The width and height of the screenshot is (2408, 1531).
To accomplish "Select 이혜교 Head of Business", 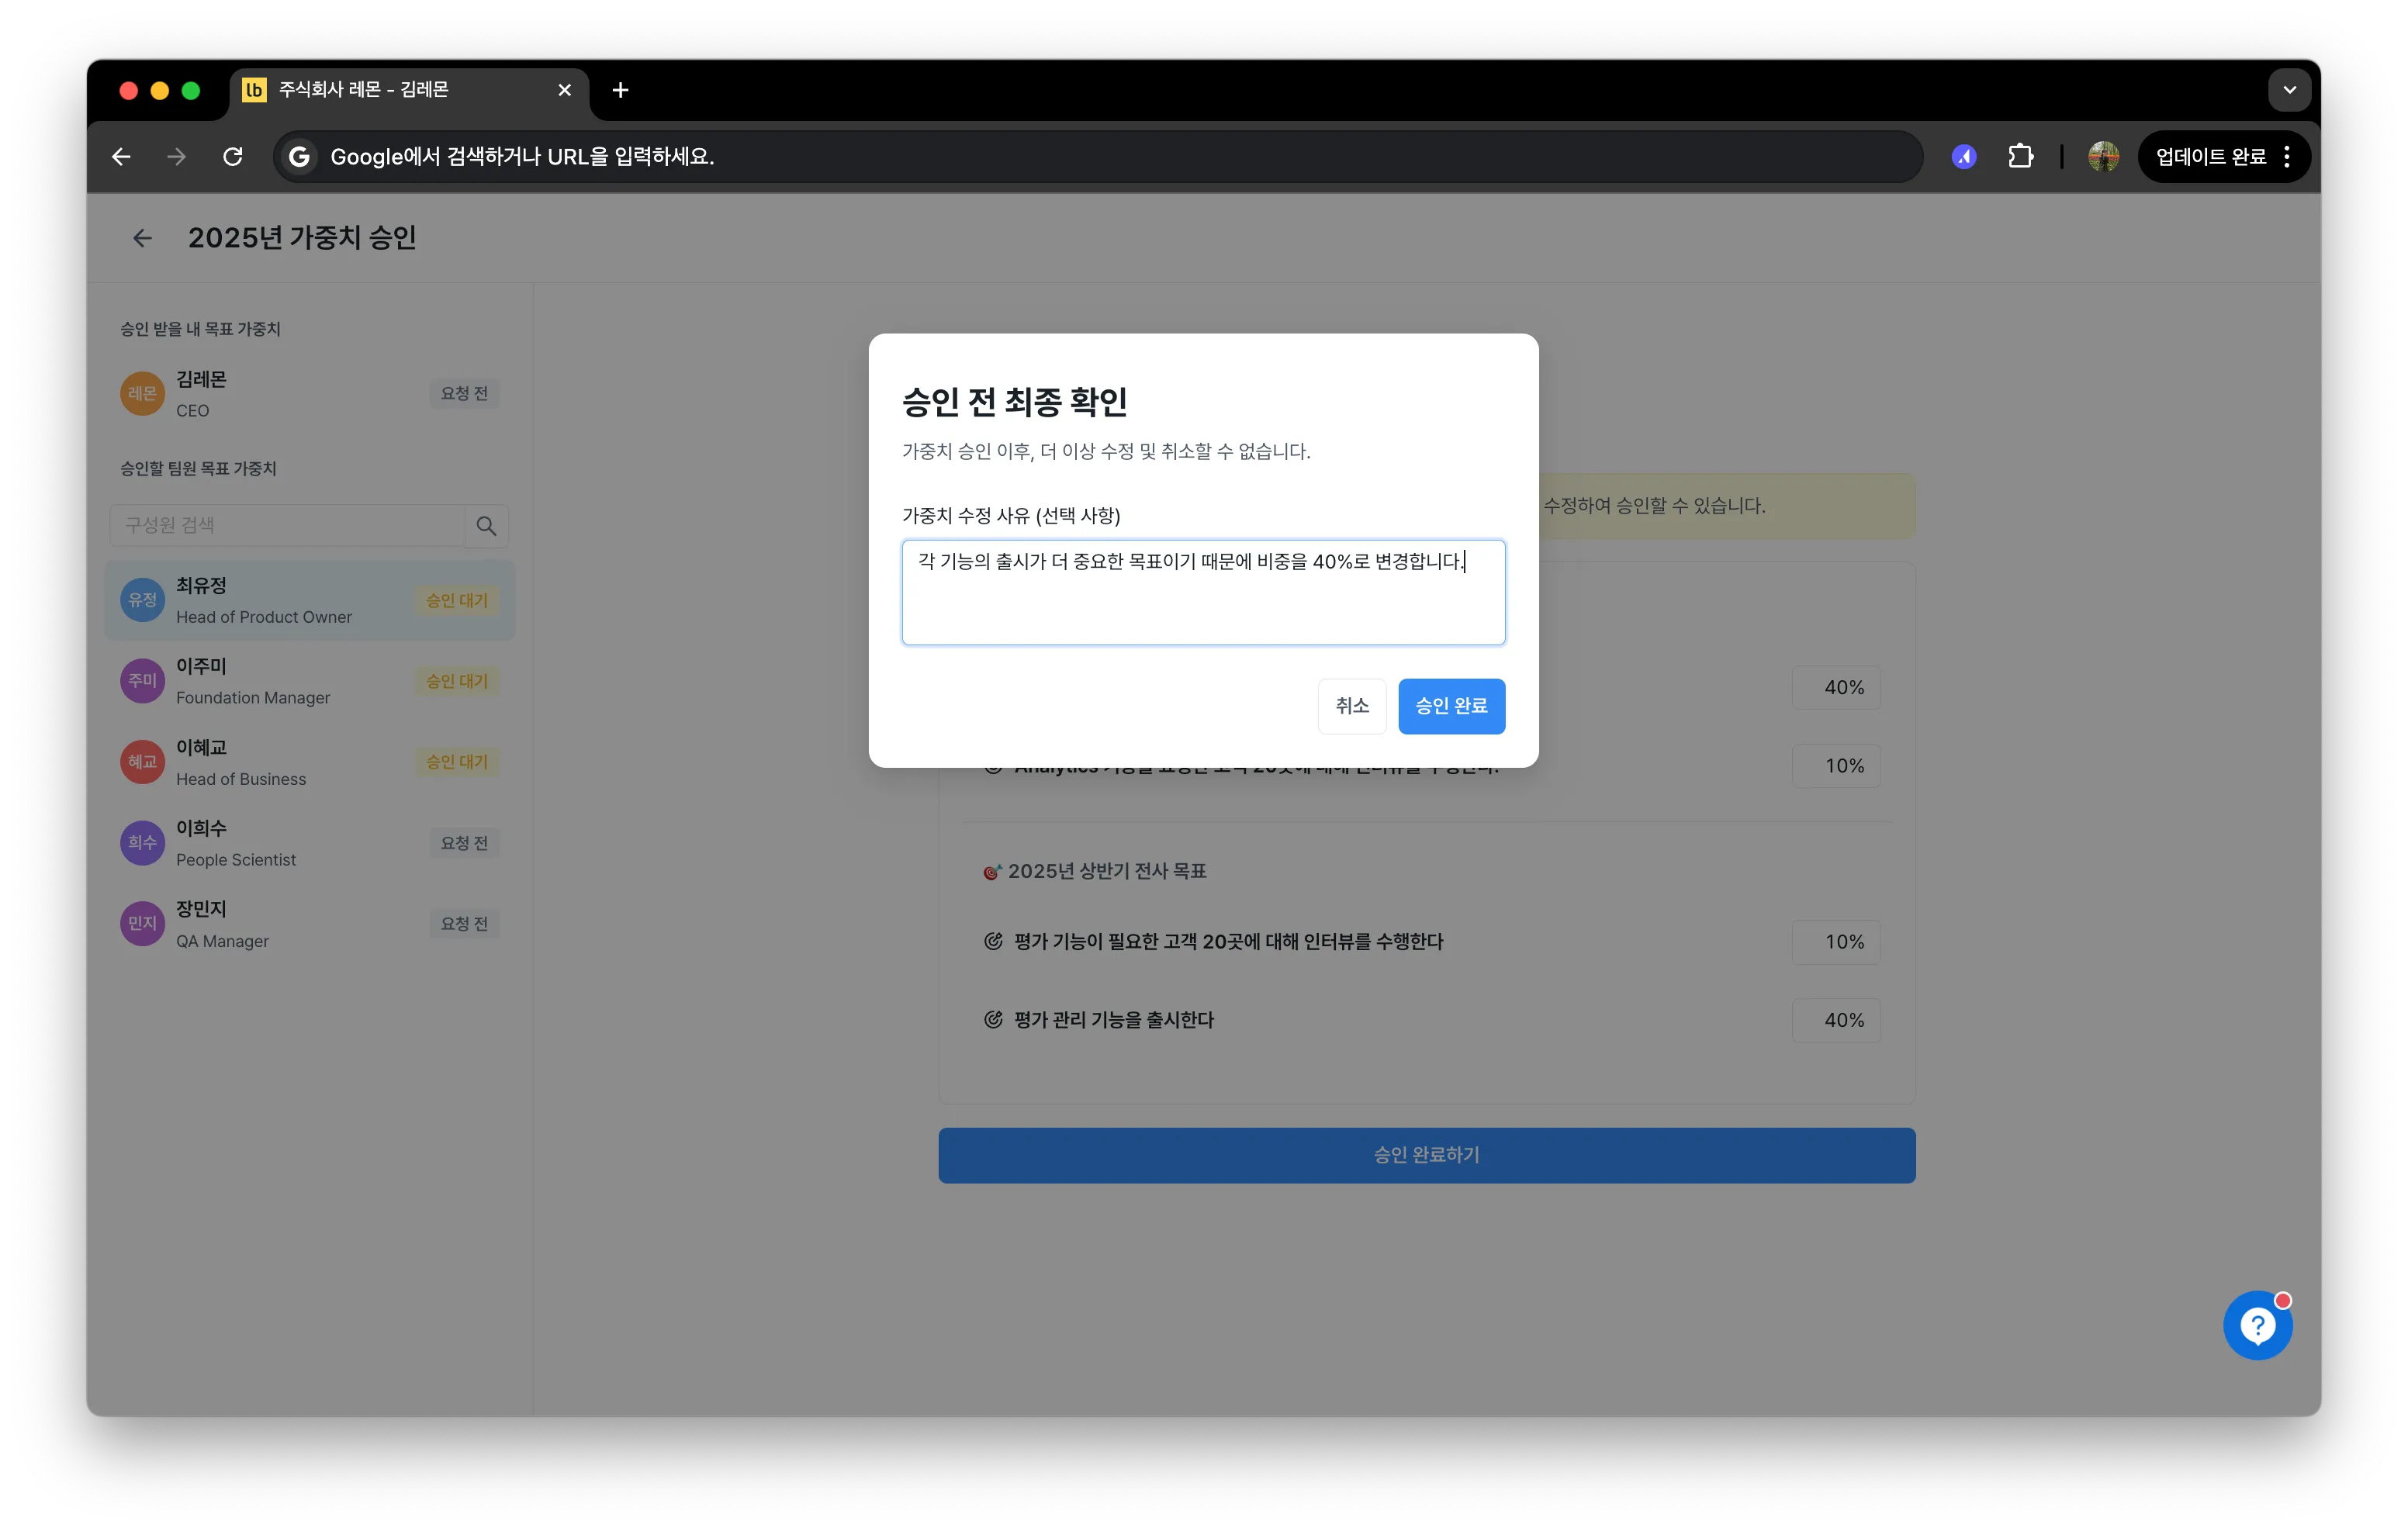I will coord(309,763).
